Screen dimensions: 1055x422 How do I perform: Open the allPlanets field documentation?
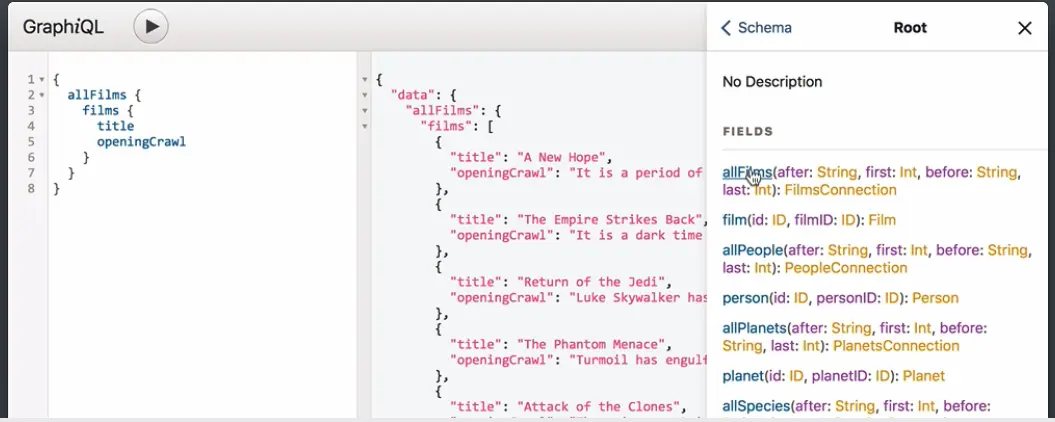(x=754, y=328)
